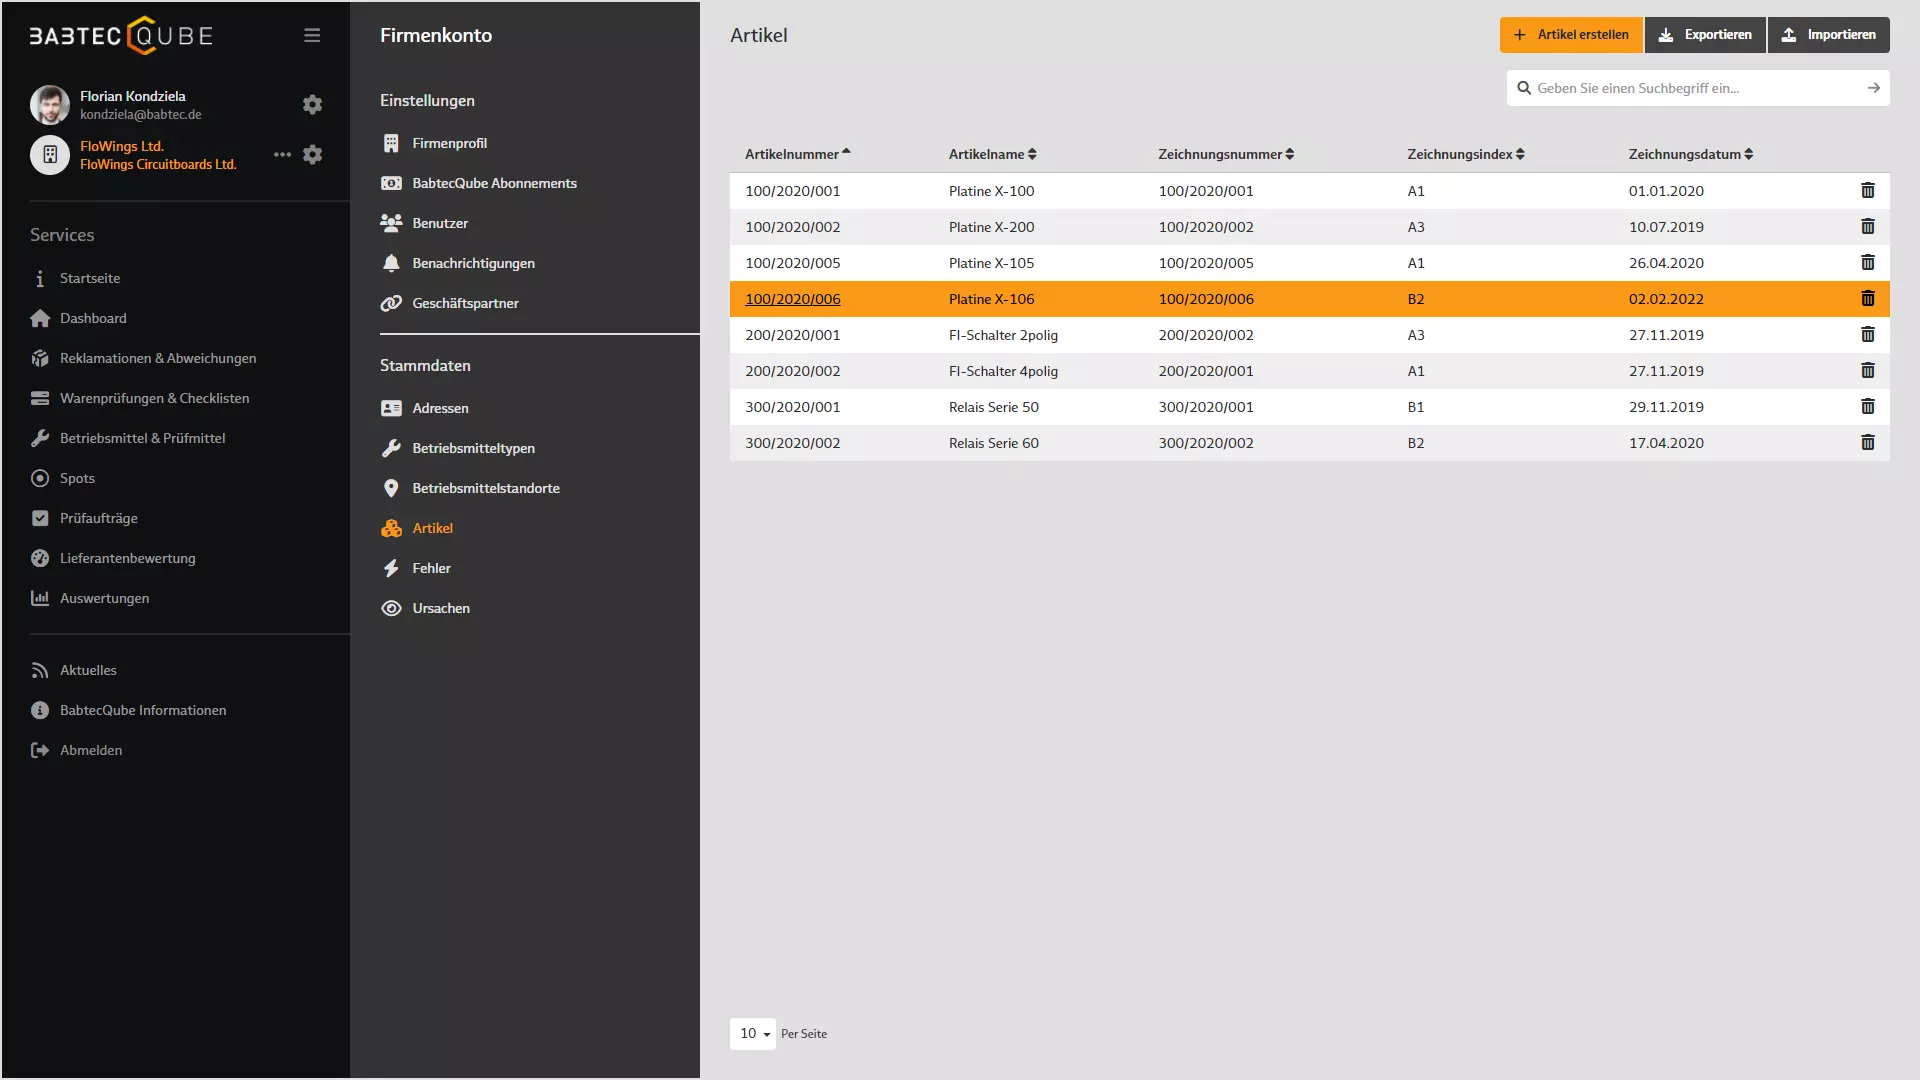Screen dimensions: 1920x1080
Task: Toggle the hamburger menu icon
Action: tap(312, 35)
